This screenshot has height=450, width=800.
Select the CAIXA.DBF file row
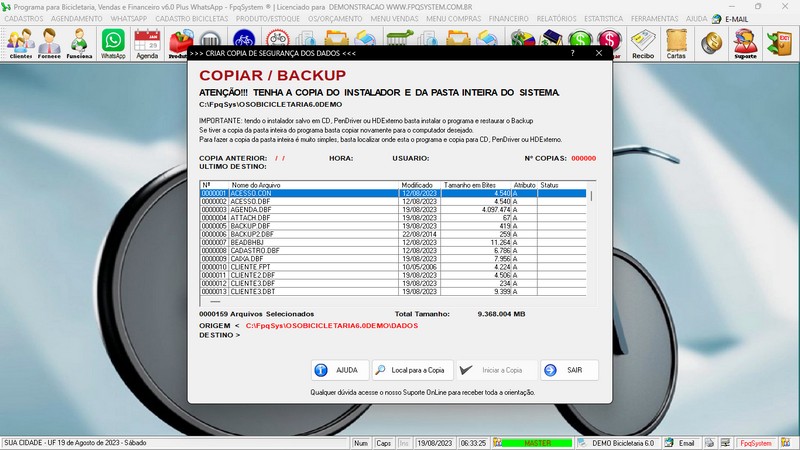tap(393, 259)
